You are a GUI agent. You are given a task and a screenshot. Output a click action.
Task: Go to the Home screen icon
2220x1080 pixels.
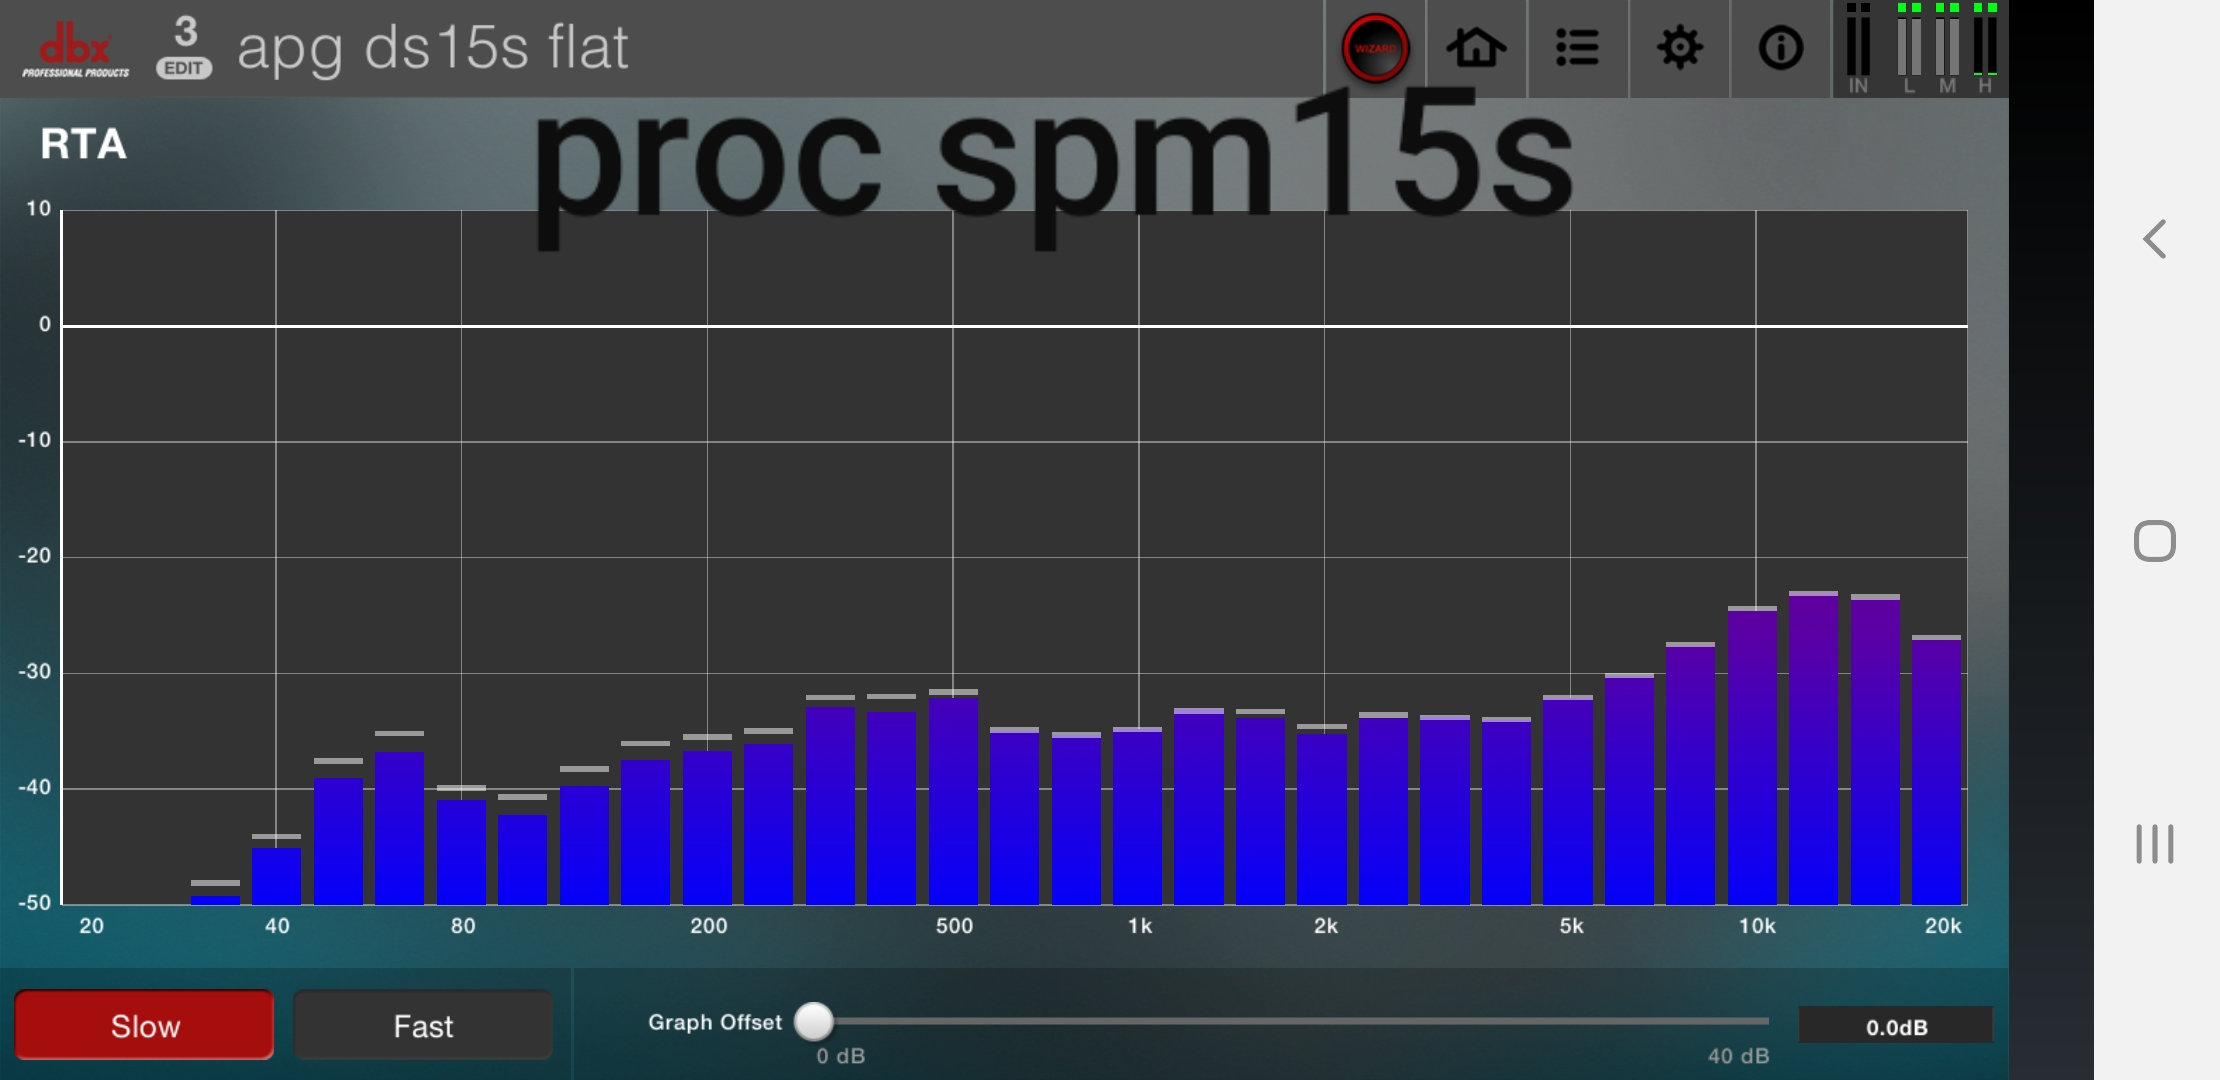click(1476, 48)
